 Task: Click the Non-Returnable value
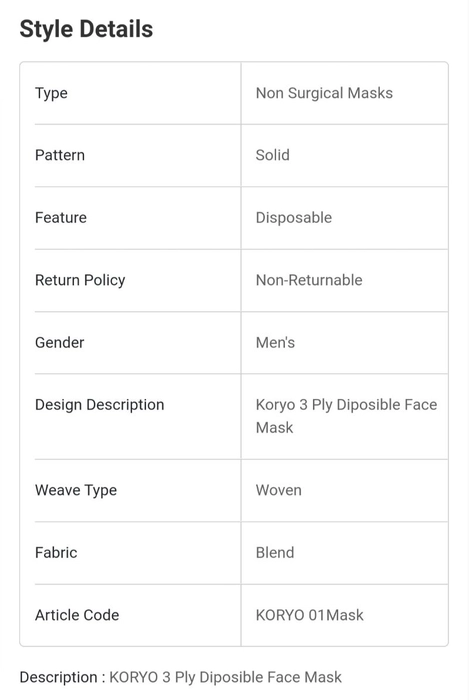(x=309, y=280)
